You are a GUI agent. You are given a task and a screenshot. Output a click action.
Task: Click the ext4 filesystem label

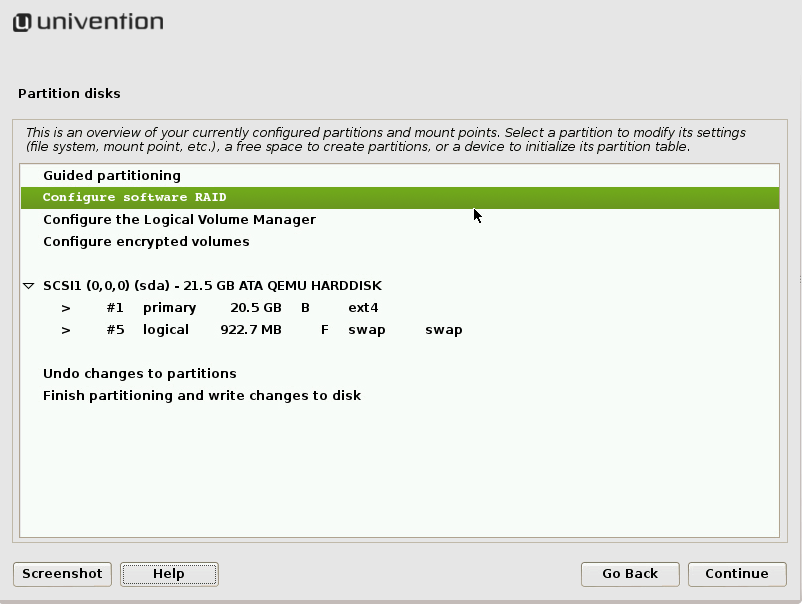pos(363,308)
